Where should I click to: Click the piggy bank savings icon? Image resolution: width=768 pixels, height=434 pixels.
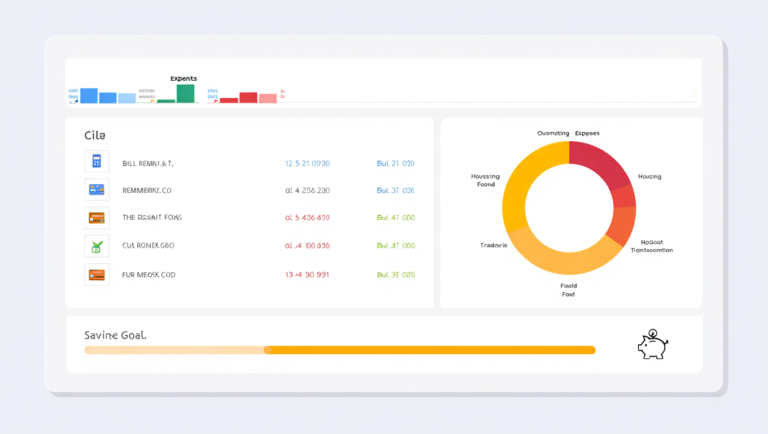pyautogui.click(x=653, y=344)
